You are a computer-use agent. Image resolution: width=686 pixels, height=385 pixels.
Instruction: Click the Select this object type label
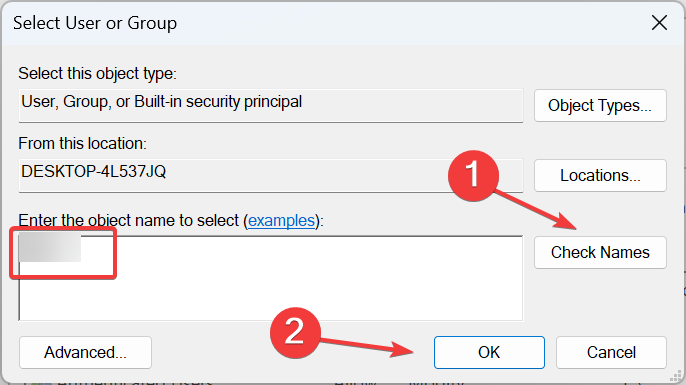[97, 74]
